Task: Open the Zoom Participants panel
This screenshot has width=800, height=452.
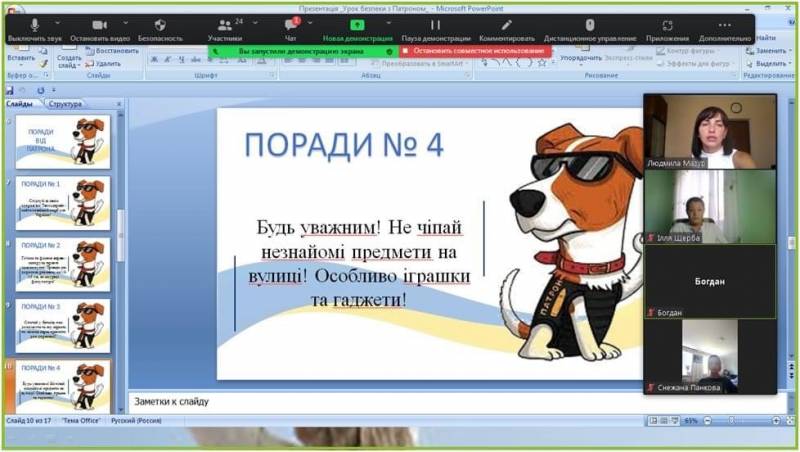Action: (x=225, y=25)
